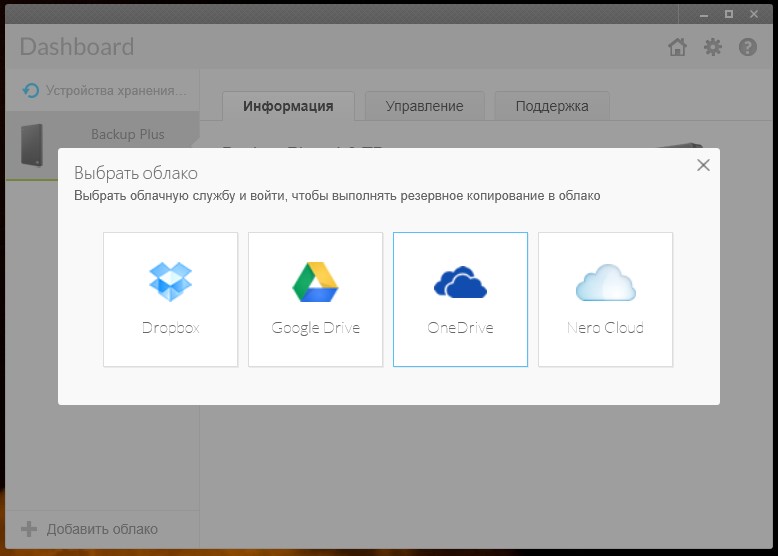This screenshot has width=778, height=556.
Task: Open the Home icon in Dashboard header
Action: pos(677,47)
